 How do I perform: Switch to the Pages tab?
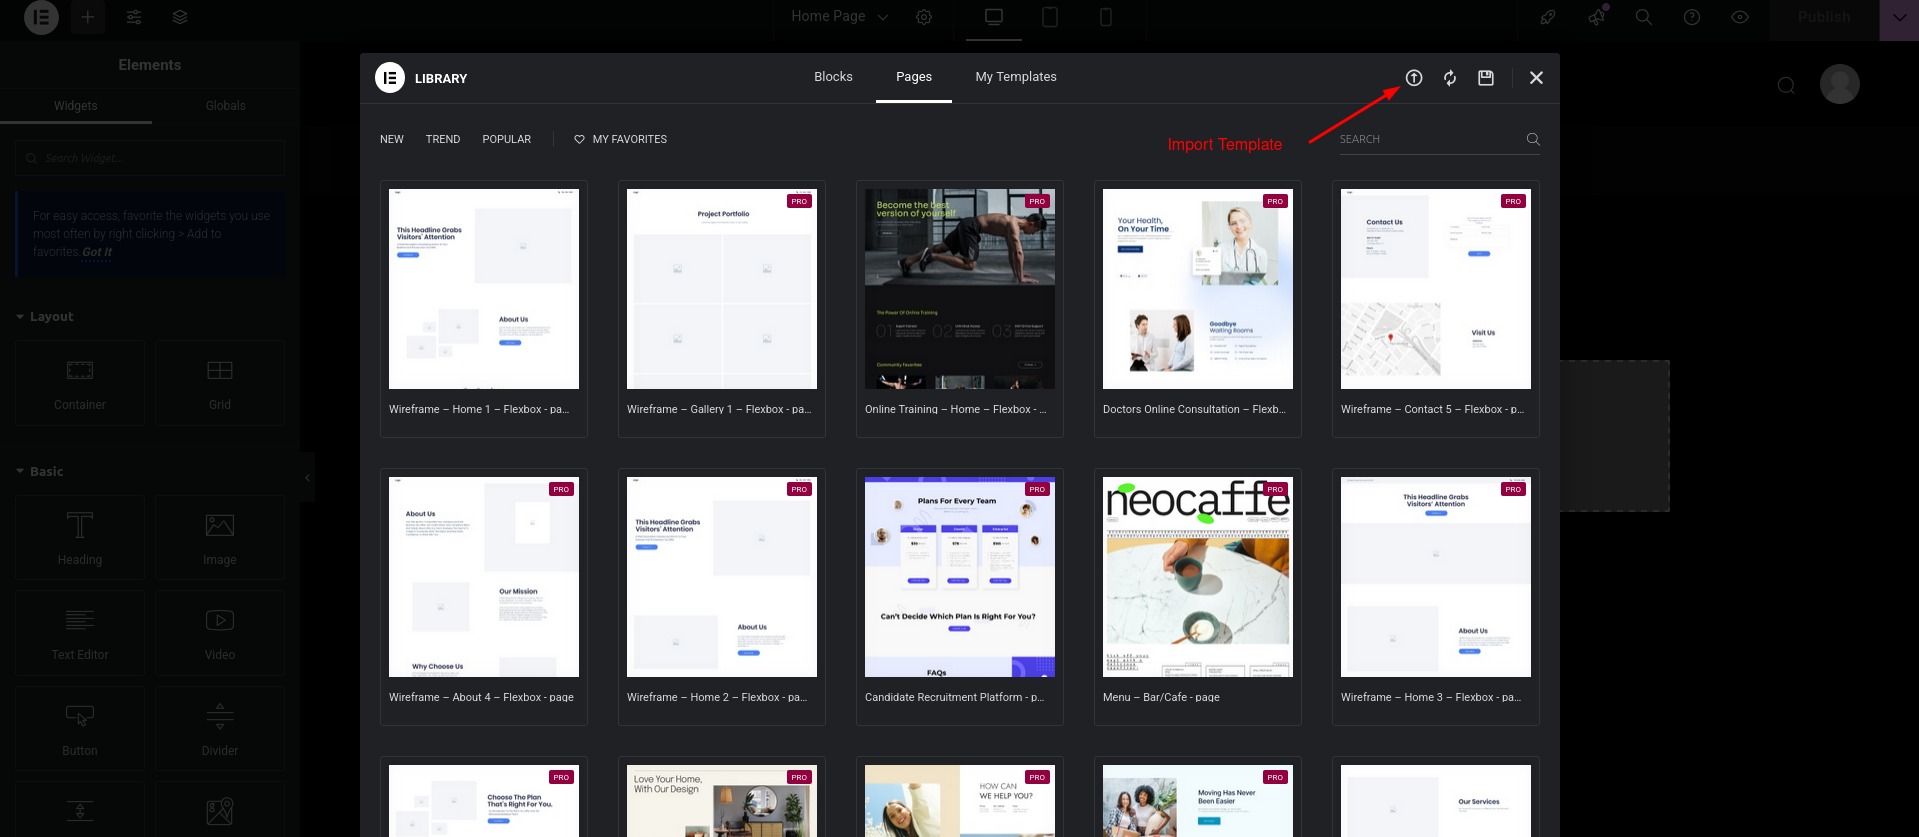pyautogui.click(x=914, y=77)
